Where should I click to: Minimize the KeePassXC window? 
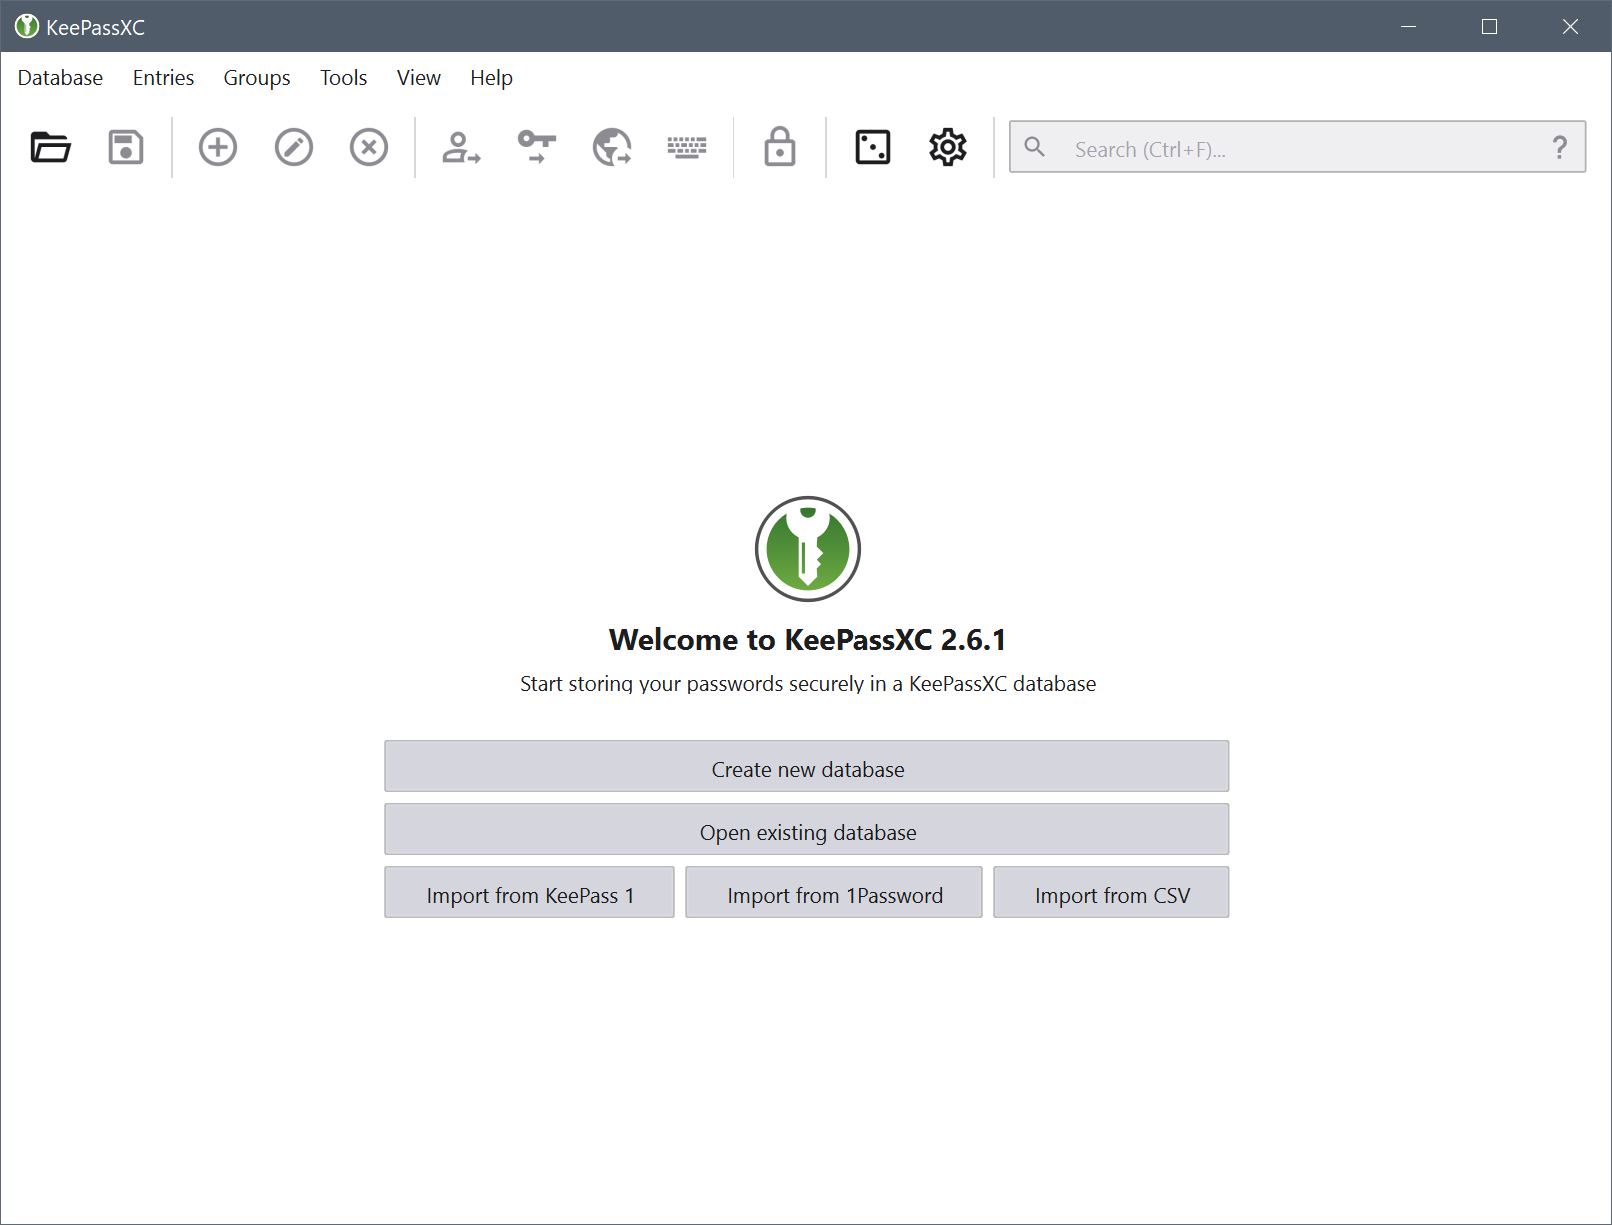[1409, 27]
